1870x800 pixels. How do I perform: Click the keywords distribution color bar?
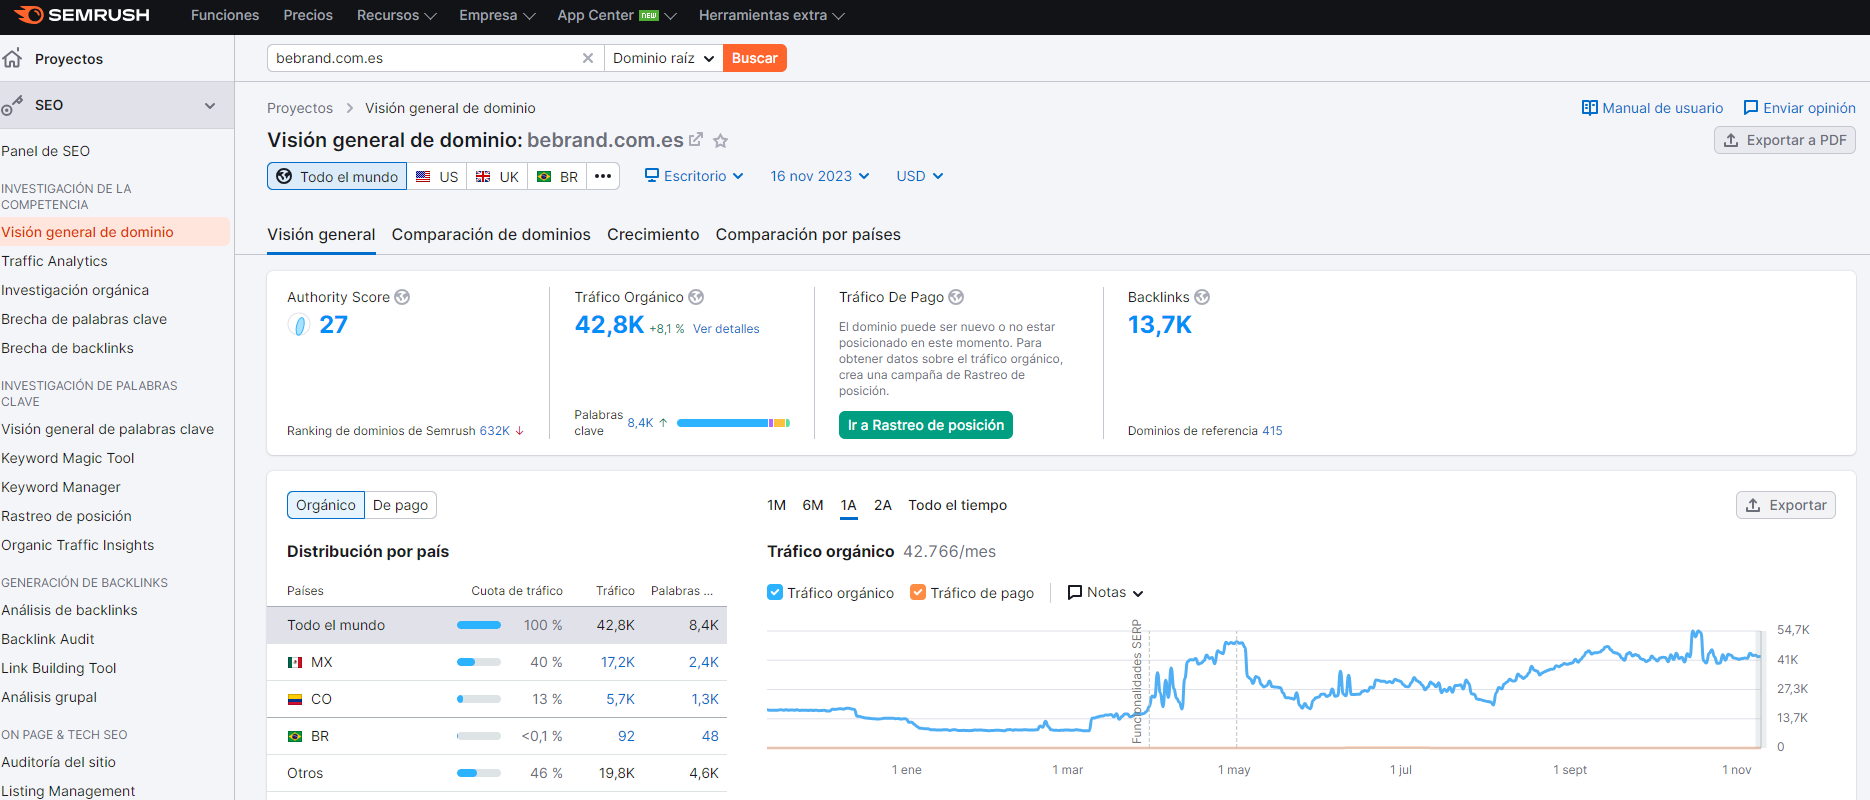(733, 423)
